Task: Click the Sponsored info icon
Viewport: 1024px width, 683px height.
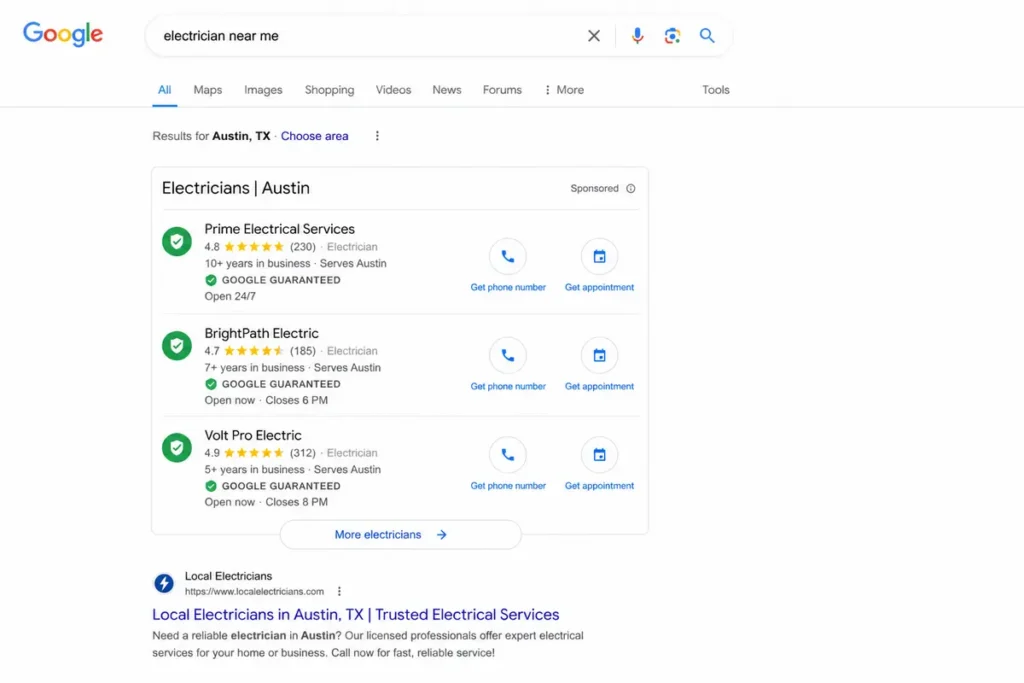Action: point(630,189)
